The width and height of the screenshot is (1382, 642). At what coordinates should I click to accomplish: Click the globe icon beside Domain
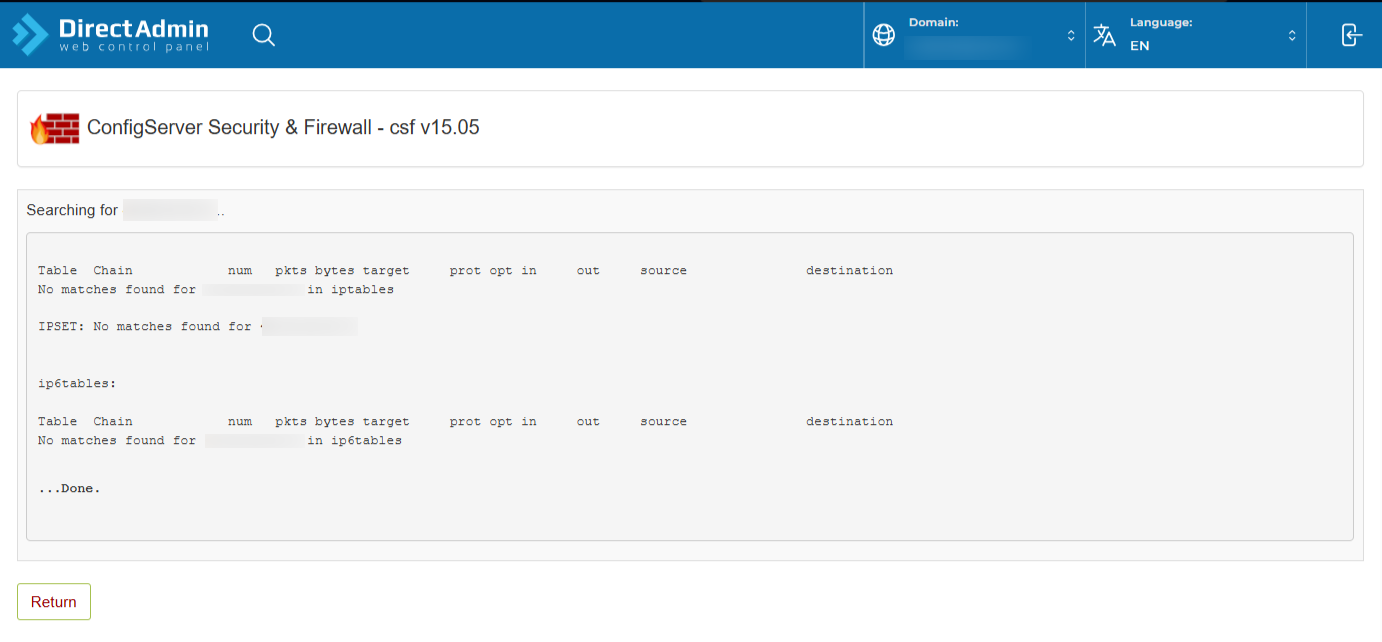click(x=883, y=35)
